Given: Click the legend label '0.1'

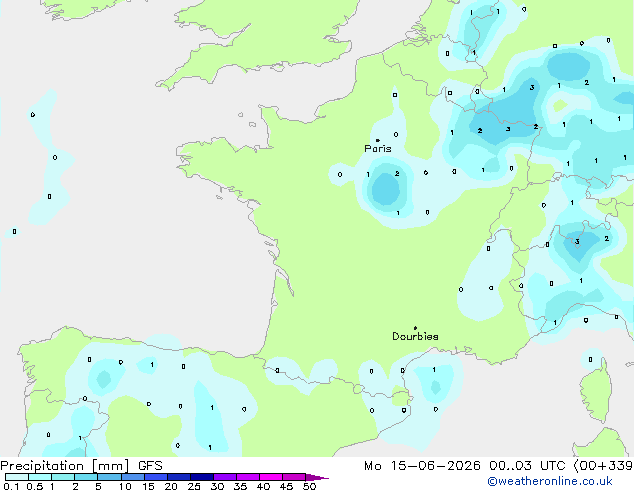Looking at the screenshot, I should pyautogui.click(x=10, y=486).
